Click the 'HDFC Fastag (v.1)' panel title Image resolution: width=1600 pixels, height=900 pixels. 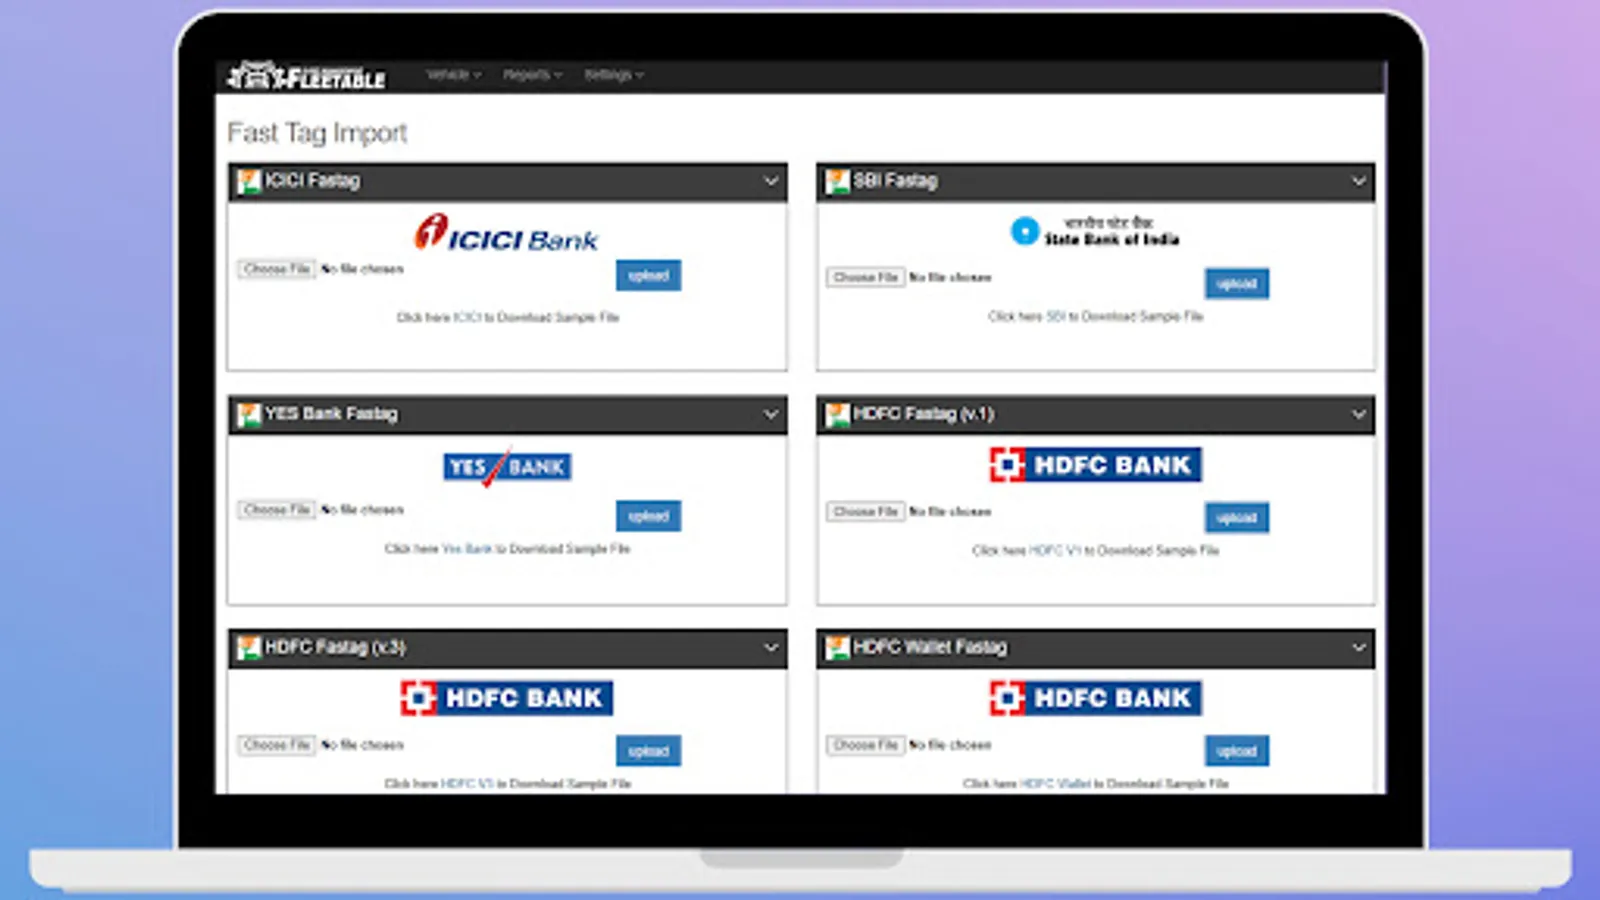click(923, 414)
